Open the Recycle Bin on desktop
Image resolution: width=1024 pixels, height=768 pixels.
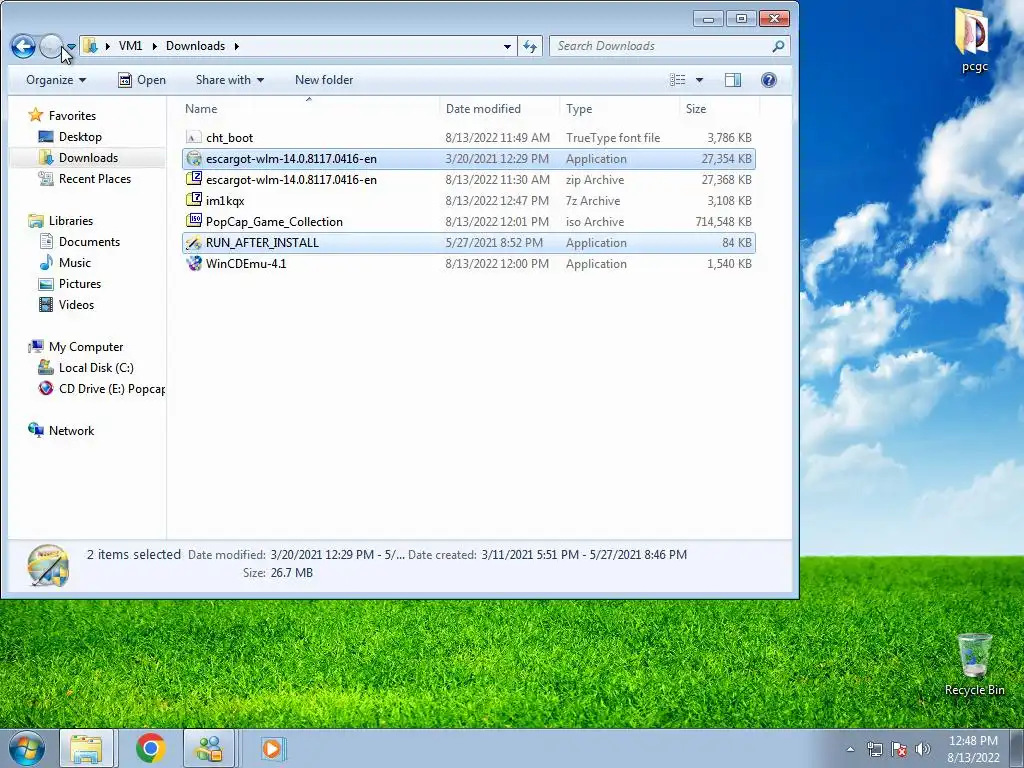pos(974,664)
